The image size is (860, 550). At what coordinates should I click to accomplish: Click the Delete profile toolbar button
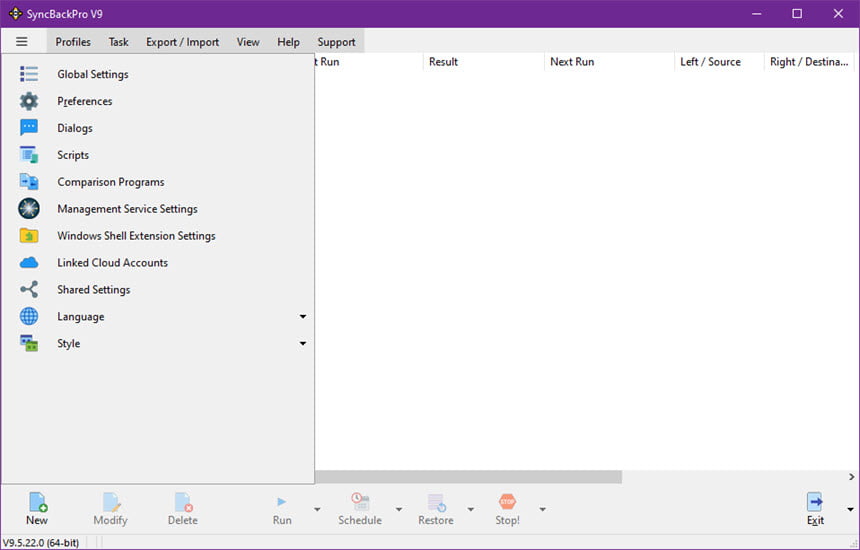coord(183,509)
